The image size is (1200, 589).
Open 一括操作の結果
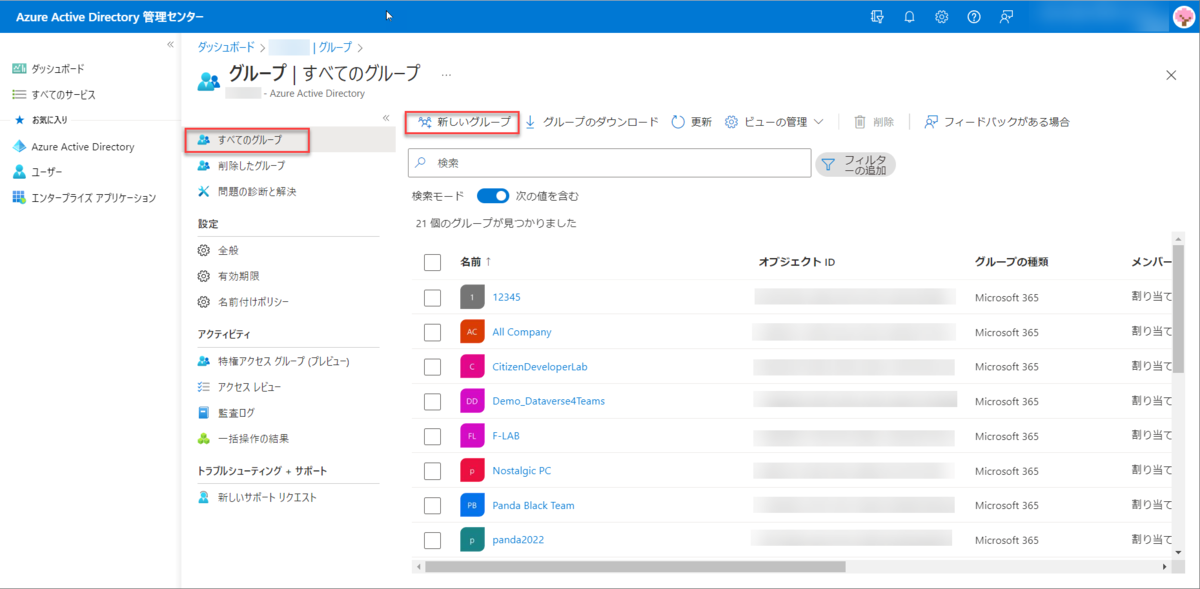pos(254,438)
